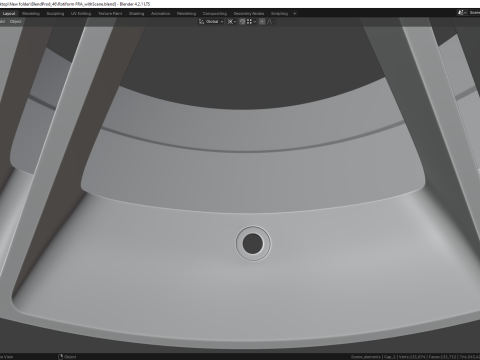
Task: Toggle proportional editing
Action: pos(262,22)
